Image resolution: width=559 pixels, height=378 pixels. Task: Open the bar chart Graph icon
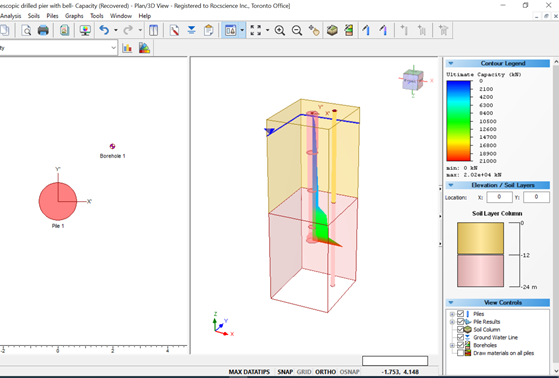pos(127,48)
